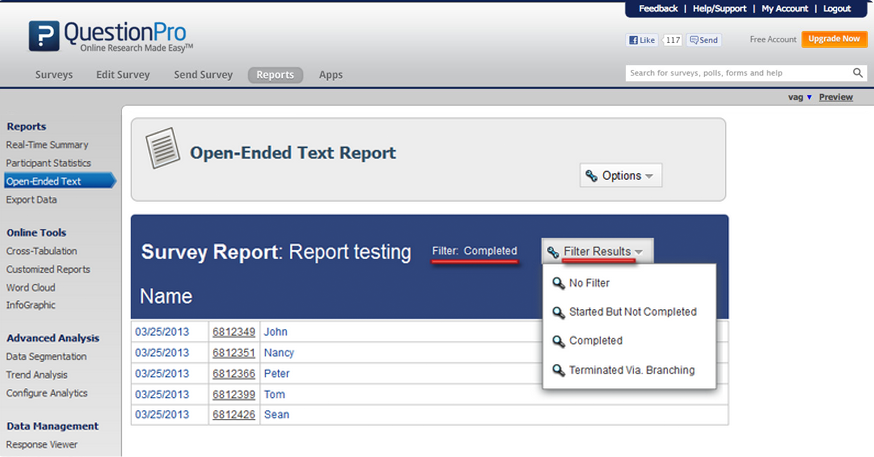Image resolution: width=874 pixels, height=457 pixels.
Task: Open response ID 6812426
Action: pyautogui.click(x=234, y=415)
